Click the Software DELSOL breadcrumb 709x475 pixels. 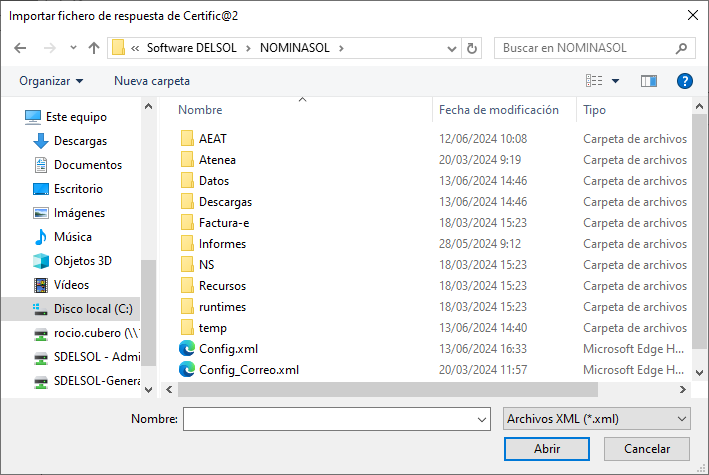(192, 48)
